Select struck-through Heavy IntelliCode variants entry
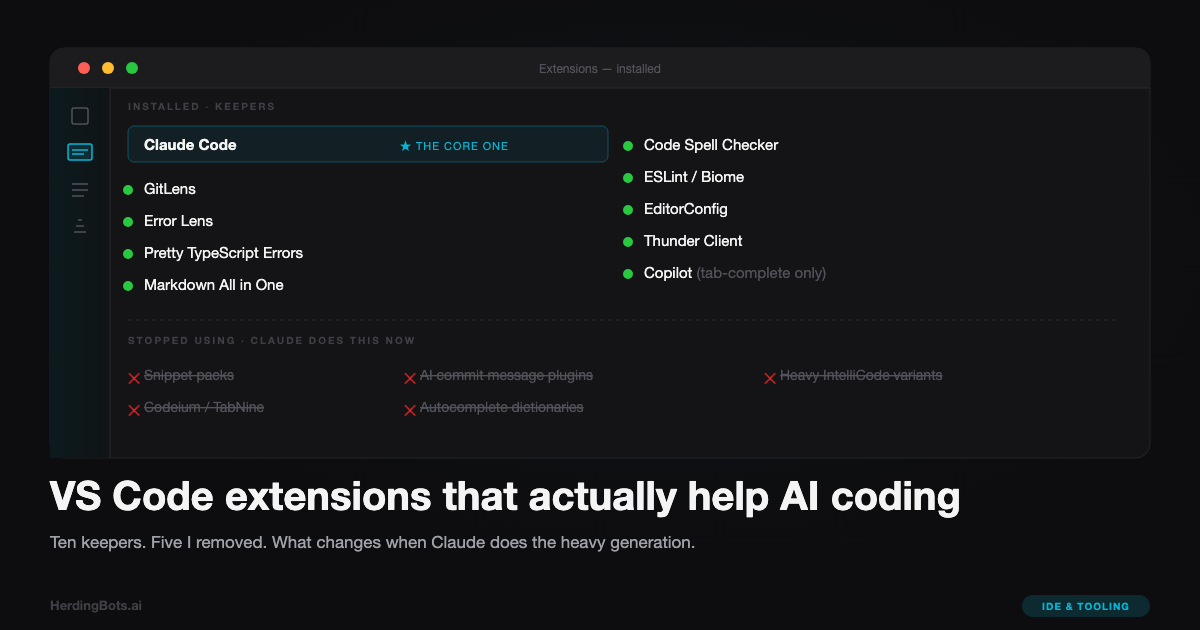The height and width of the screenshot is (630, 1200). (861, 375)
